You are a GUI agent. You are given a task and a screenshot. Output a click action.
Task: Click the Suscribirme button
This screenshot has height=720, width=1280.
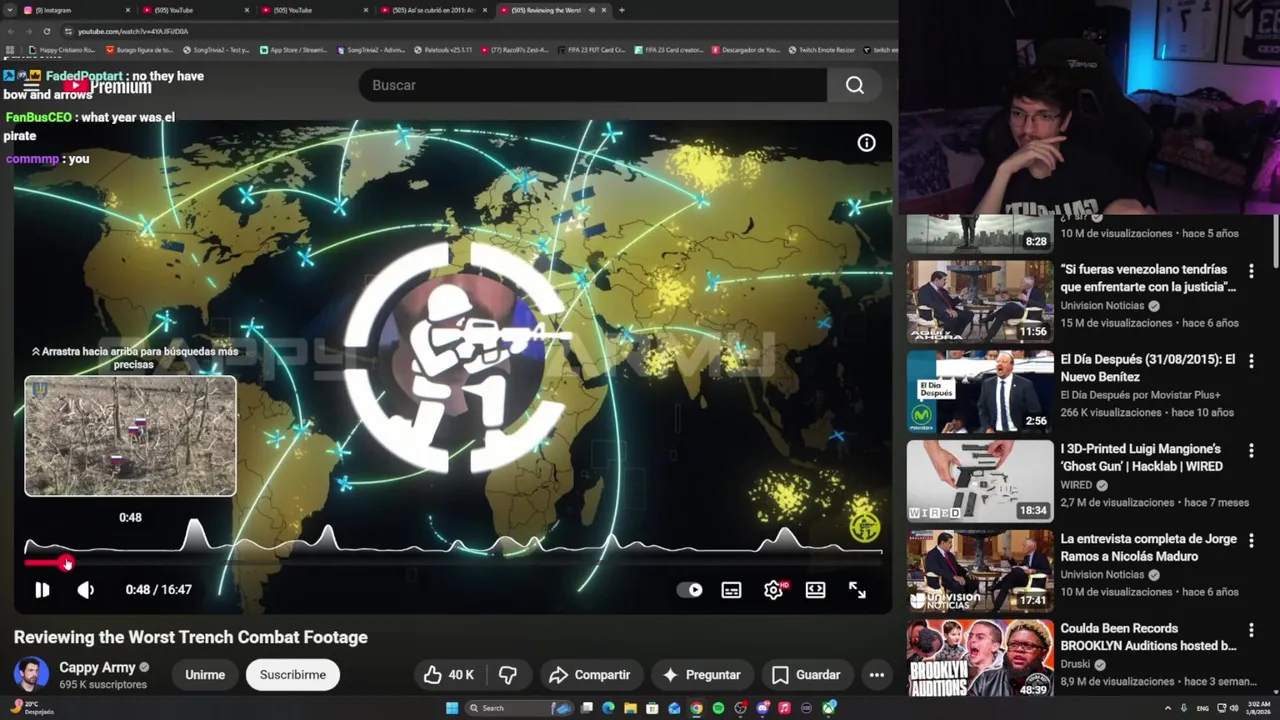coord(293,675)
